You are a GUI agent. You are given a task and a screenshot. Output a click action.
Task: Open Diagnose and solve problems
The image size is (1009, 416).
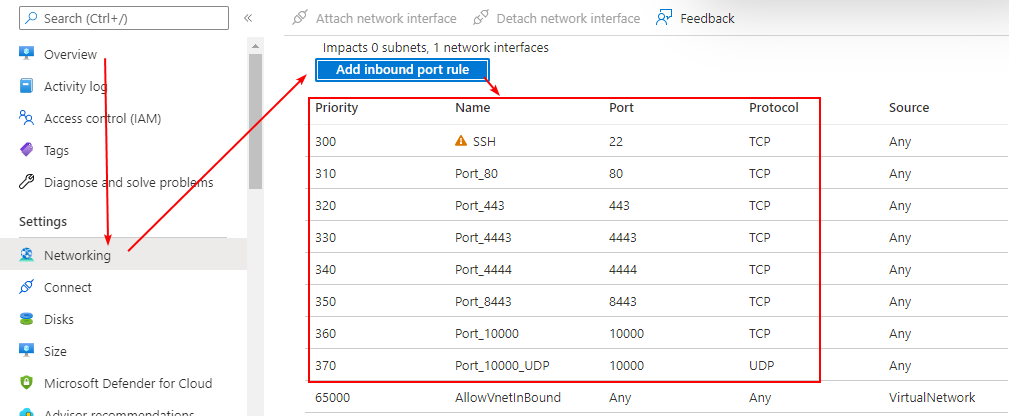click(x=128, y=183)
